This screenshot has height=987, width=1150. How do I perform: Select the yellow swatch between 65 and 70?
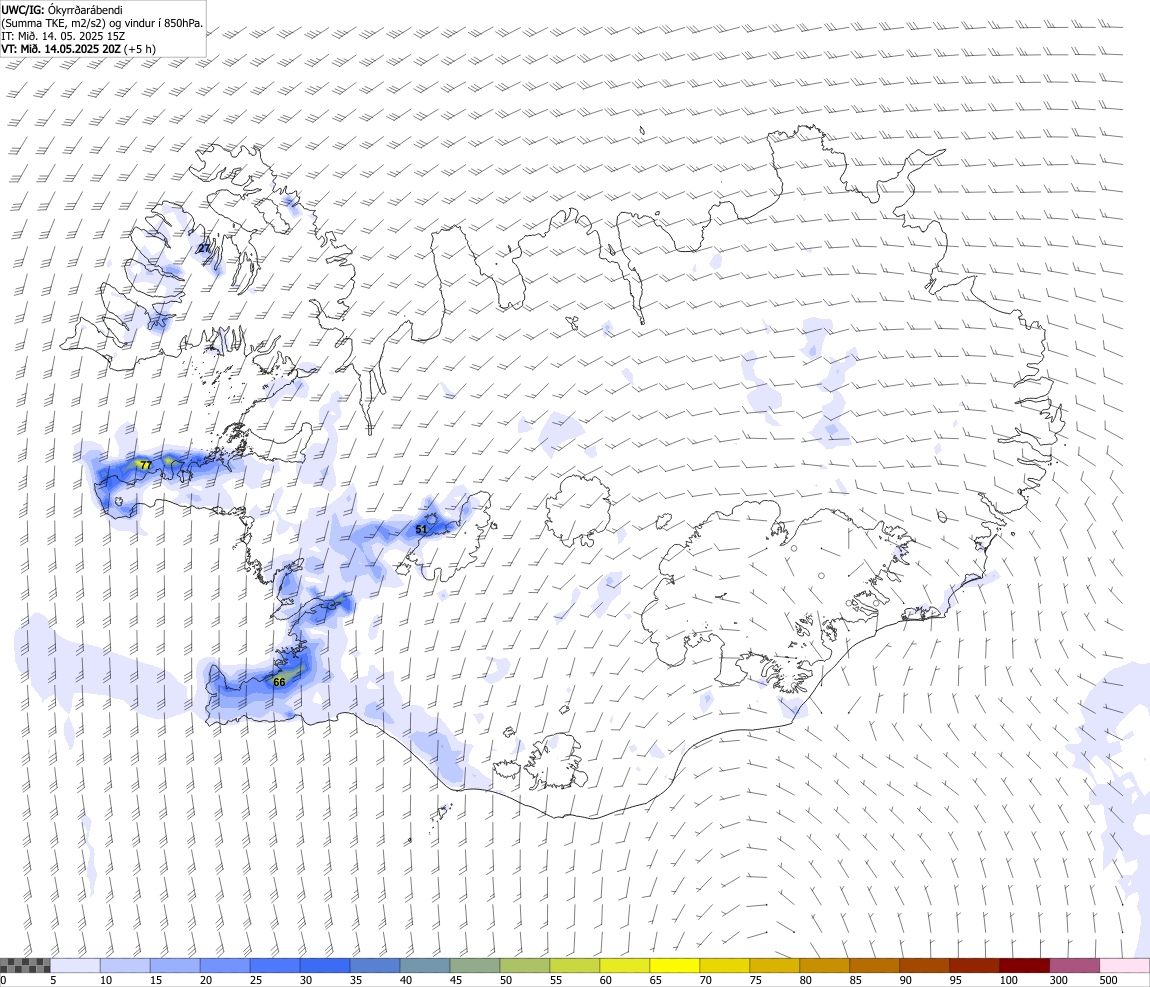point(675,966)
